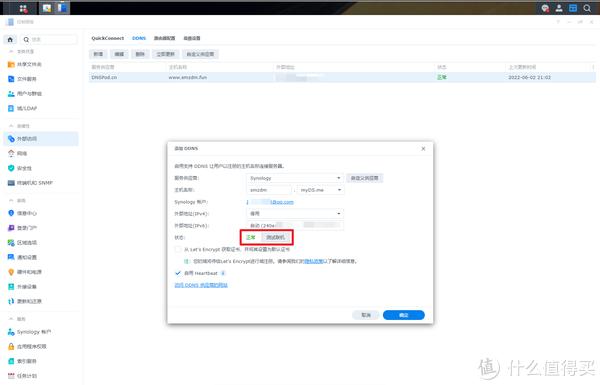Image resolution: width=600 pixels, height=385 pixels.
Task: Click the search magnifier in the top-right taskbar
Action: [587, 8]
